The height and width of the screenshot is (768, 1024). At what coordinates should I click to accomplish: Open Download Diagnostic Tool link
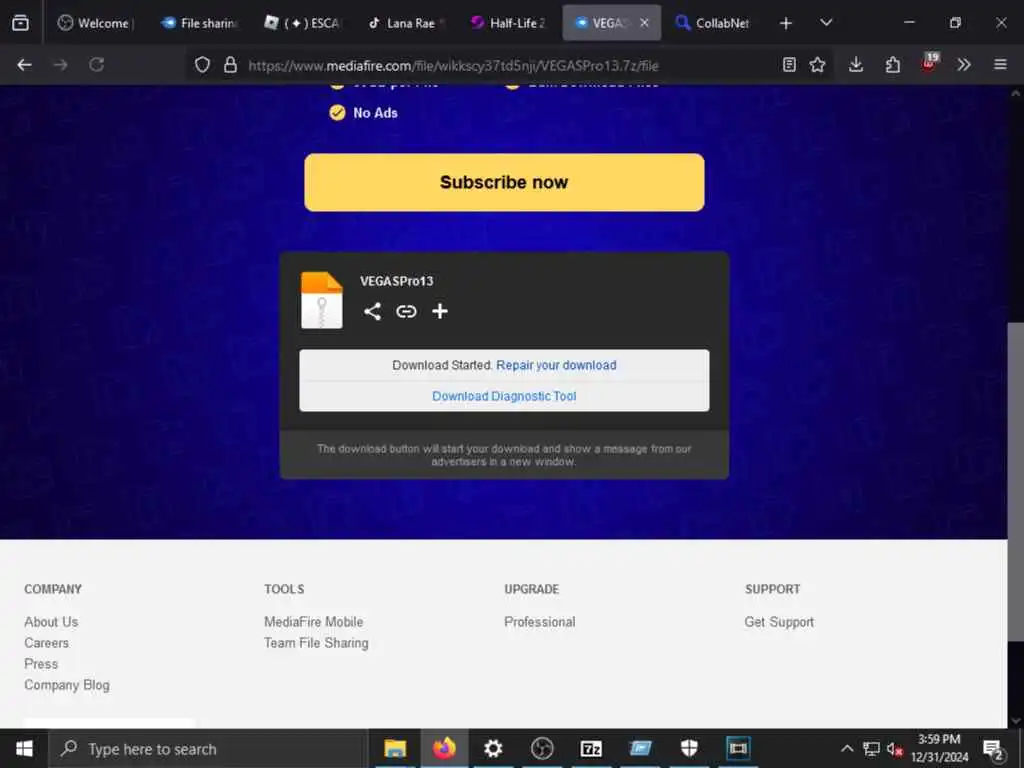click(x=504, y=396)
